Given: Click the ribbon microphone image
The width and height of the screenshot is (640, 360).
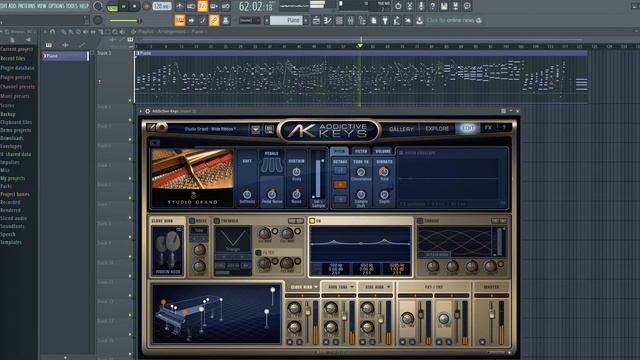Looking at the screenshot, I should pyautogui.click(x=168, y=251).
